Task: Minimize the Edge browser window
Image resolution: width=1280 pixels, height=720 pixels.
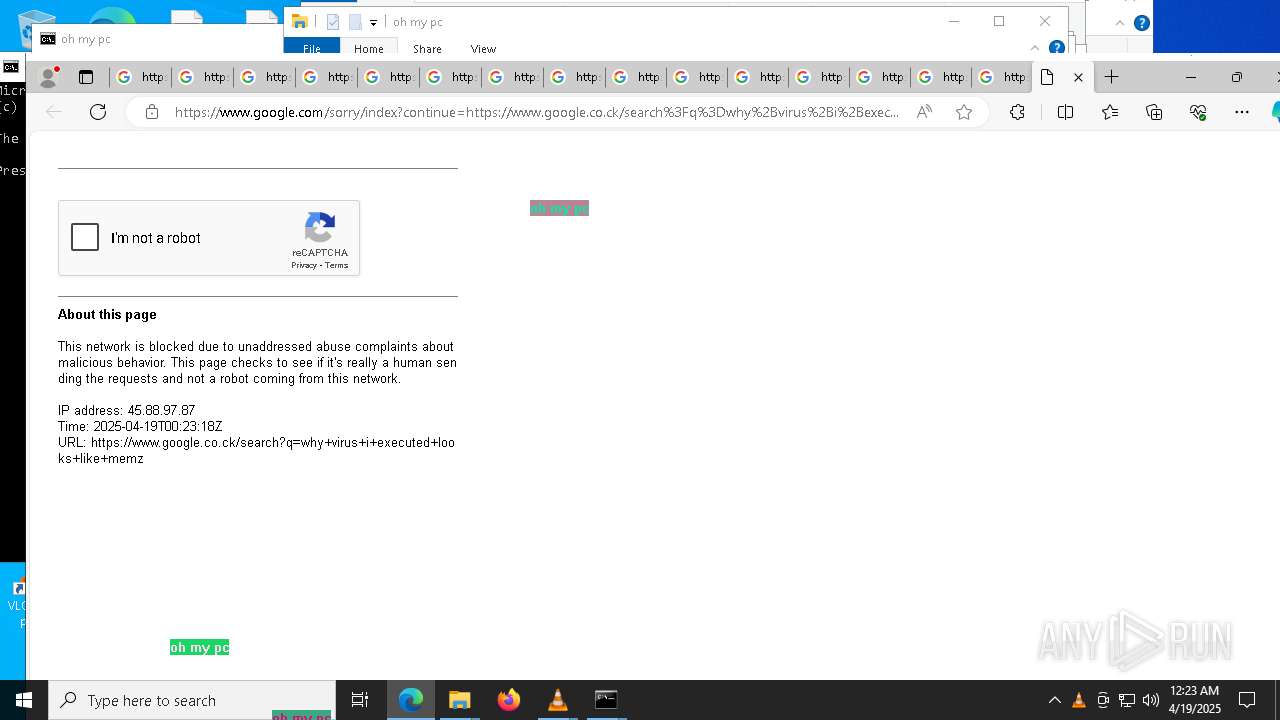Action: (x=1190, y=77)
